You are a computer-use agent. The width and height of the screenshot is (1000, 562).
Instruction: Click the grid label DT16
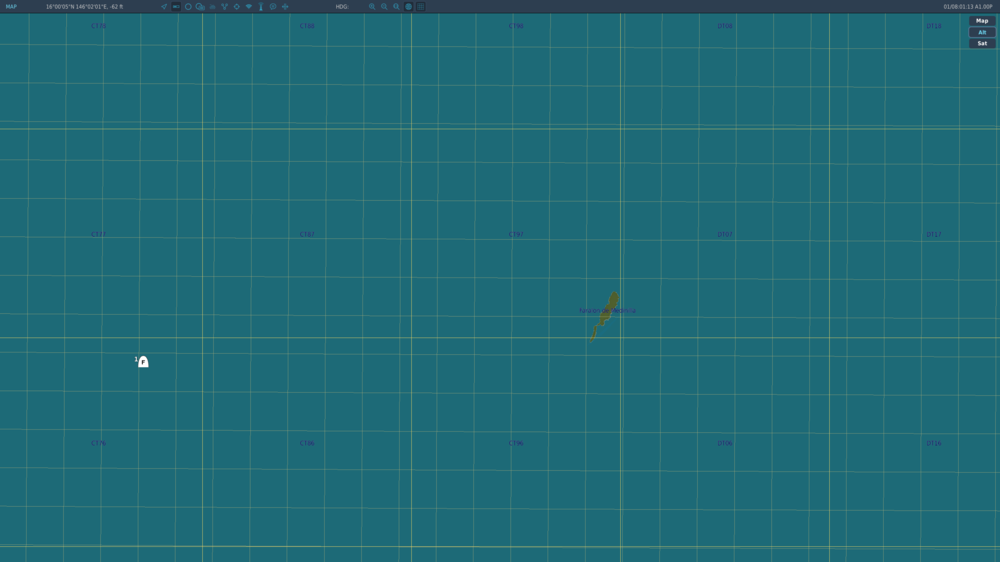pyautogui.click(x=934, y=443)
